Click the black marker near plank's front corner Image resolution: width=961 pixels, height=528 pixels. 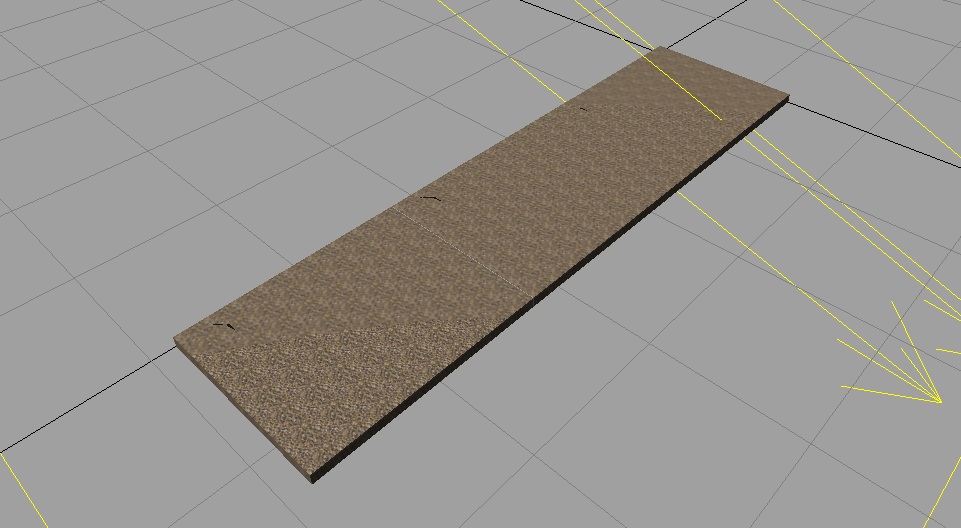pyautogui.click(x=224, y=326)
